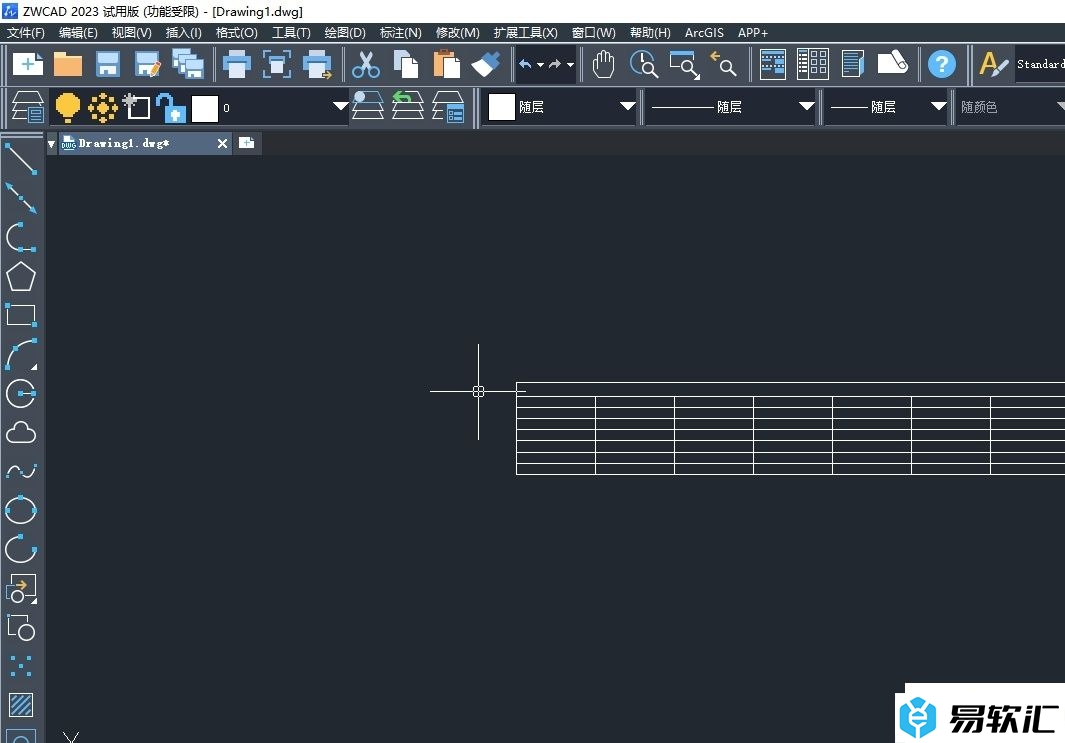
Task: Click Zoom Previous icon
Action: [723, 65]
